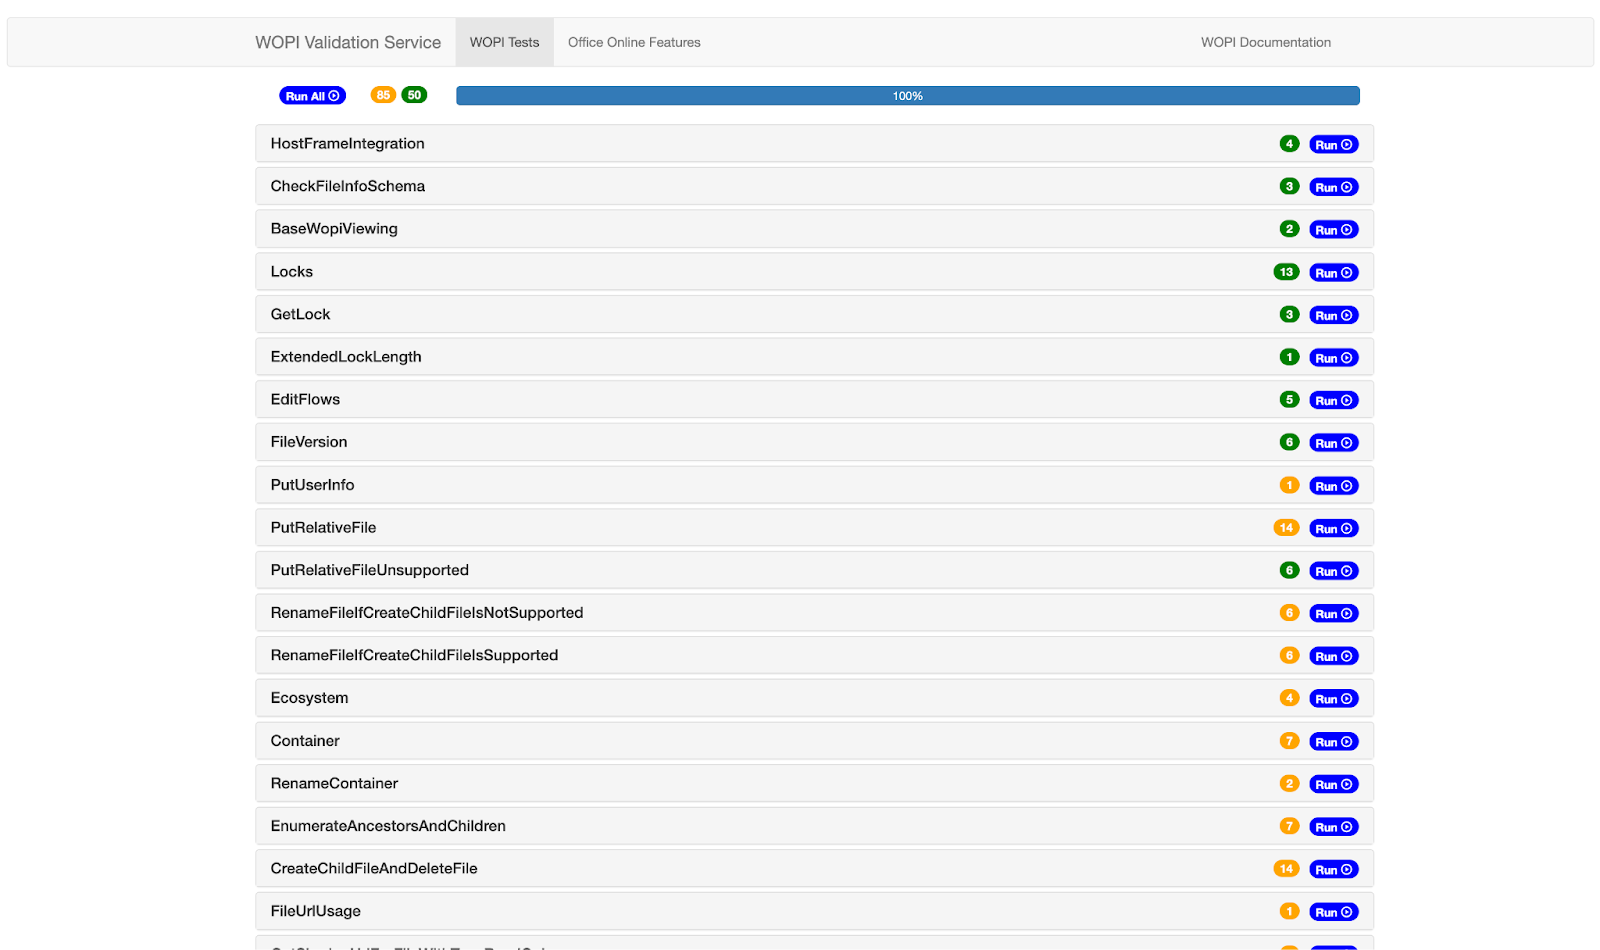Run the CreateChildFileAndDeleteFile tests

point(1333,870)
